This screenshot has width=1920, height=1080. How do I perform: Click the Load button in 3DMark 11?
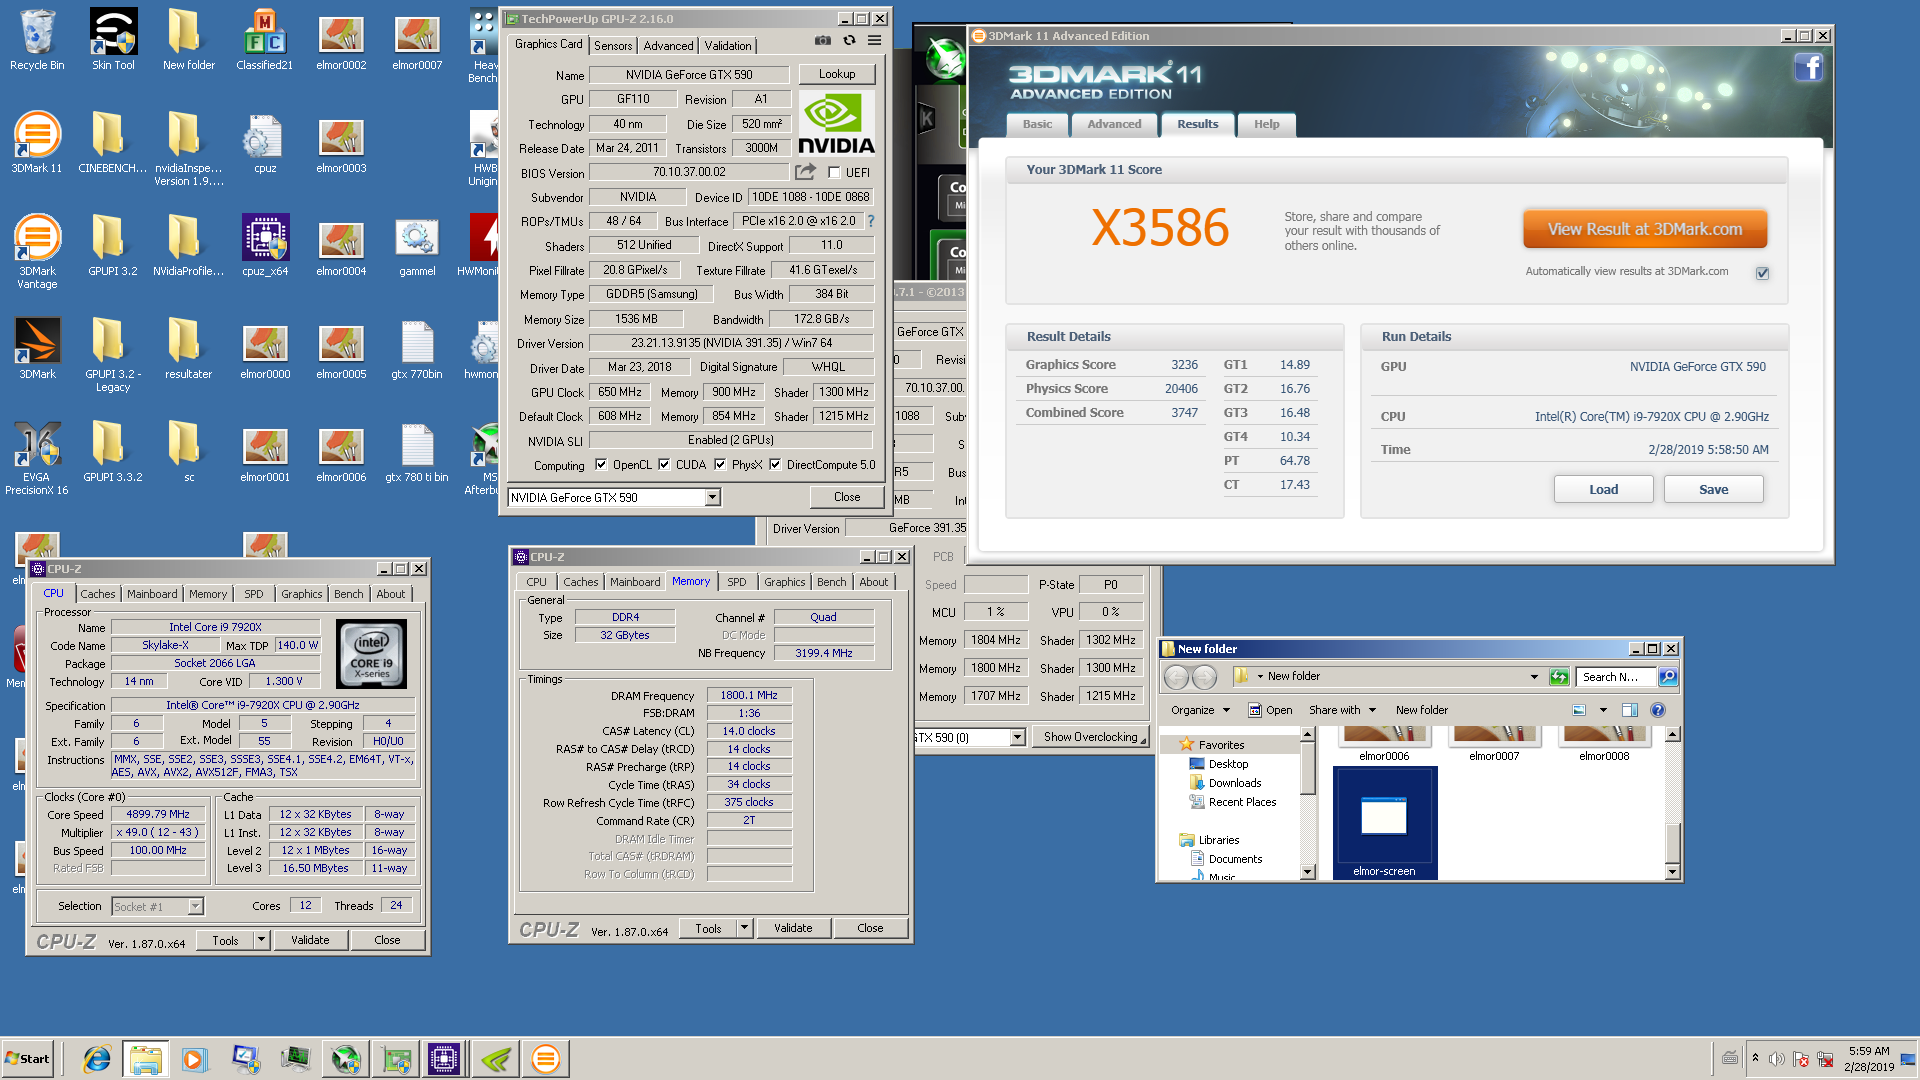click(x=1603, y=489)
